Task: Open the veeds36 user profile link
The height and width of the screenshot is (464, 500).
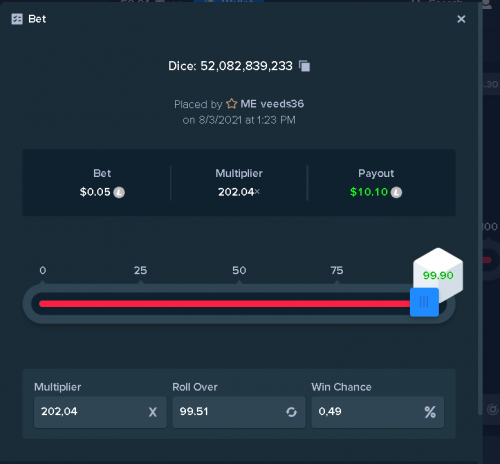Action: (x=282, y=104)
